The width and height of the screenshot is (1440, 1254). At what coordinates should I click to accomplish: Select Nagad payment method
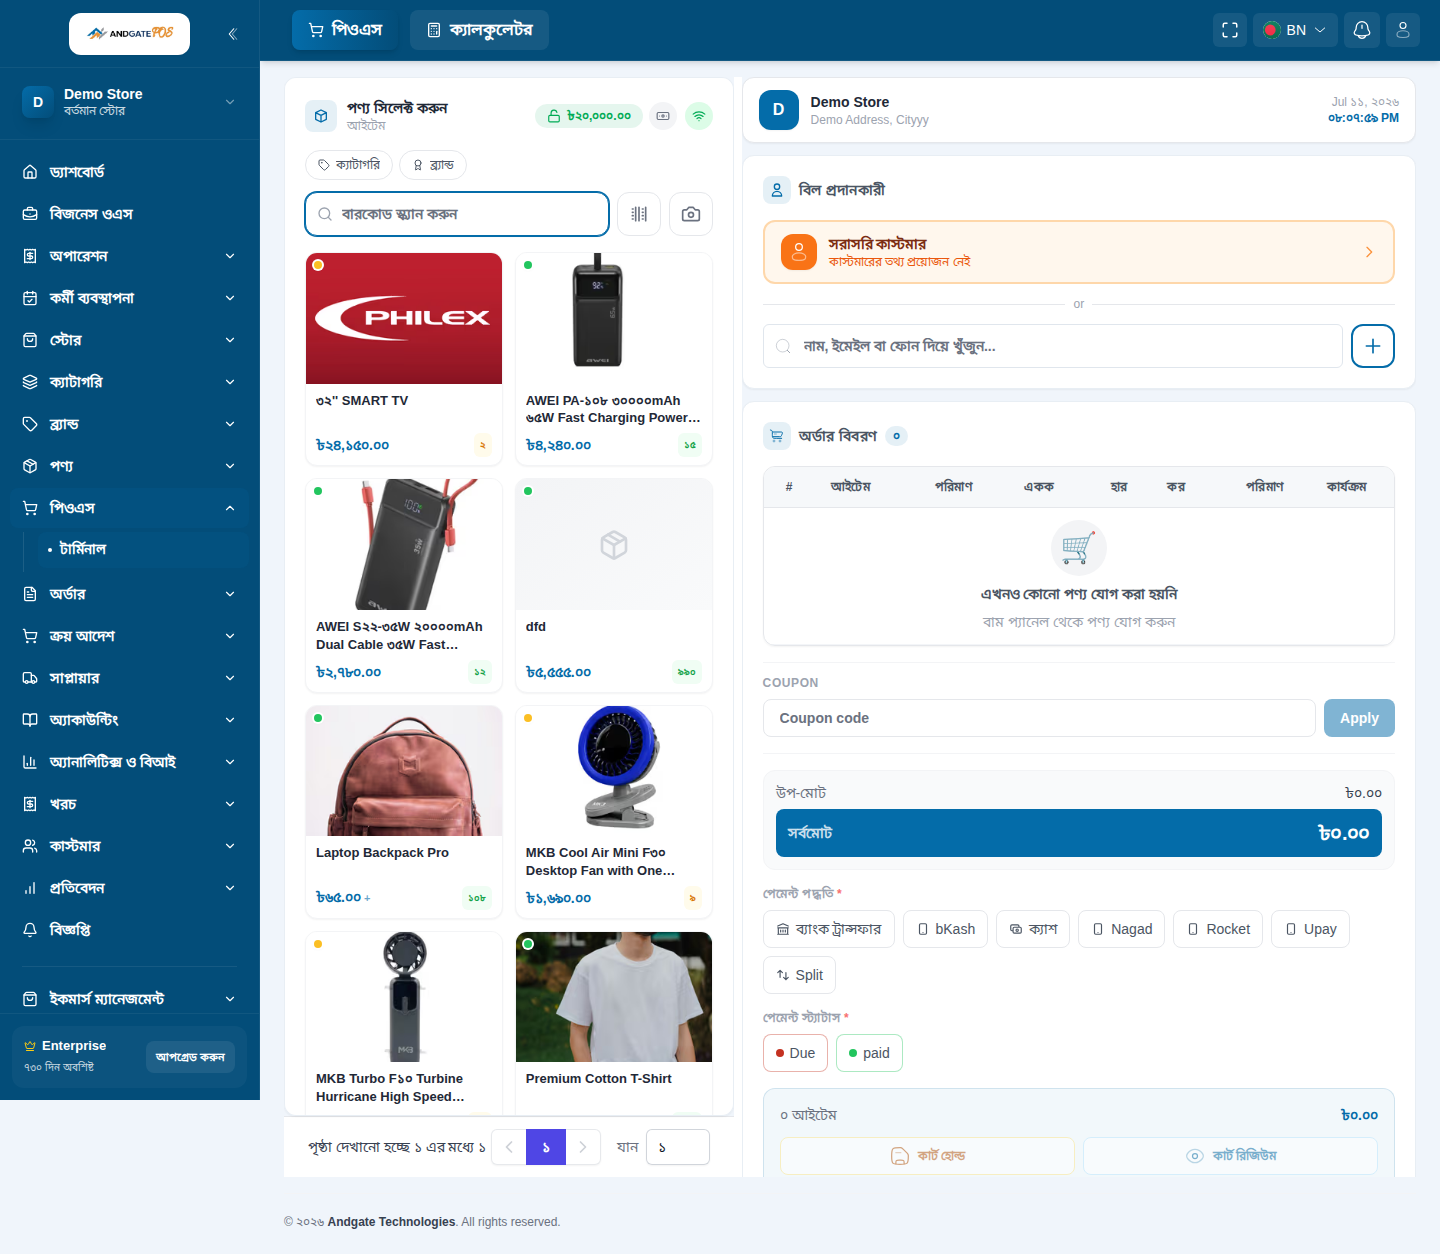click(x=1121, y=929)
